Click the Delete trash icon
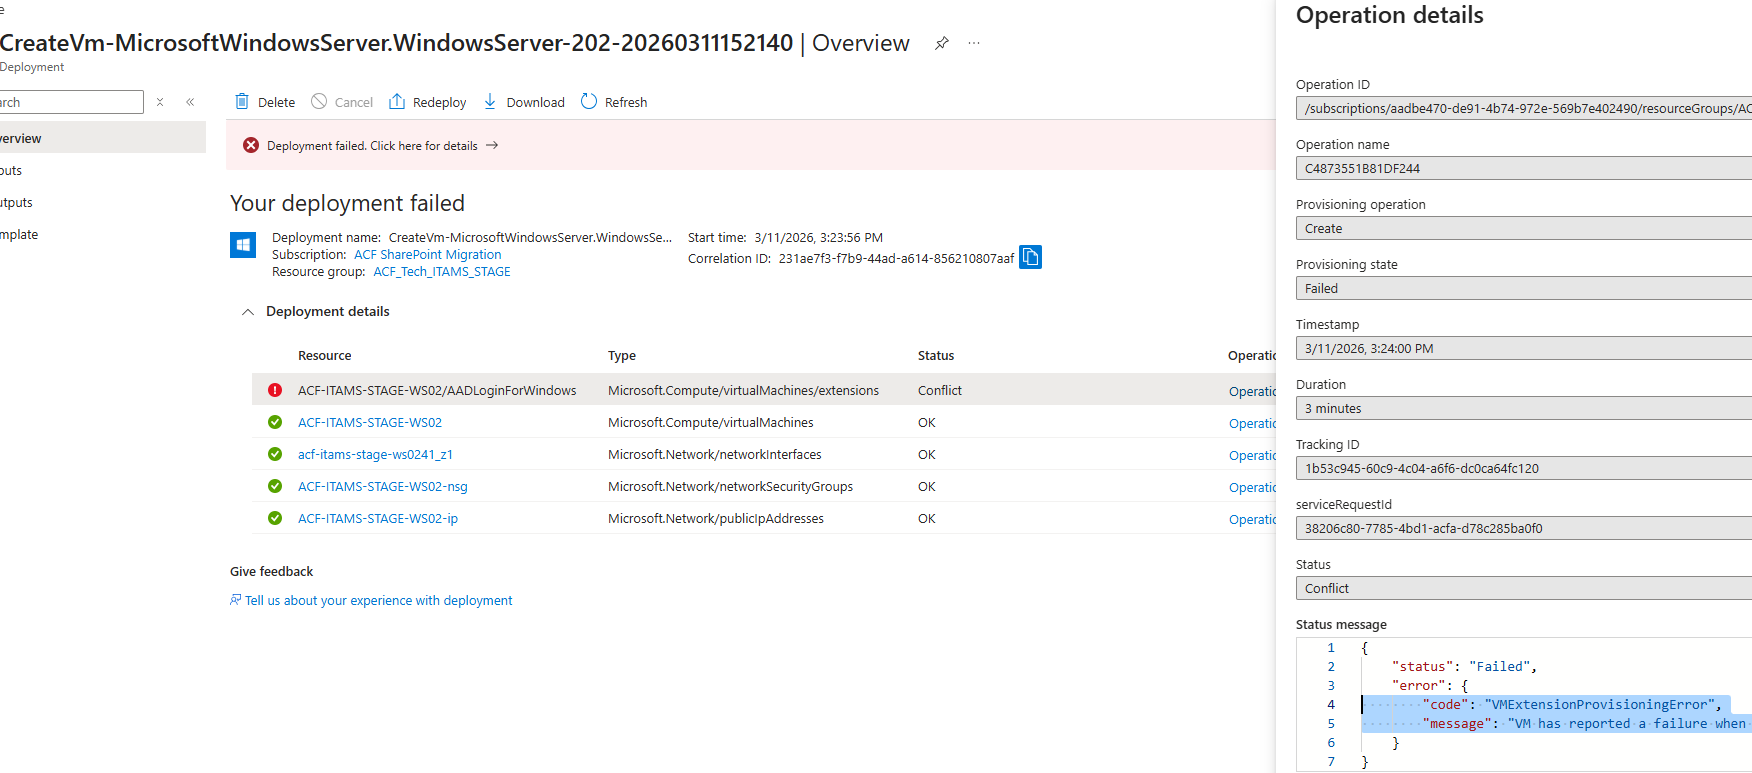Image resolution: width=1752 pixels, height=773 pixels. (x=242, y=101)
